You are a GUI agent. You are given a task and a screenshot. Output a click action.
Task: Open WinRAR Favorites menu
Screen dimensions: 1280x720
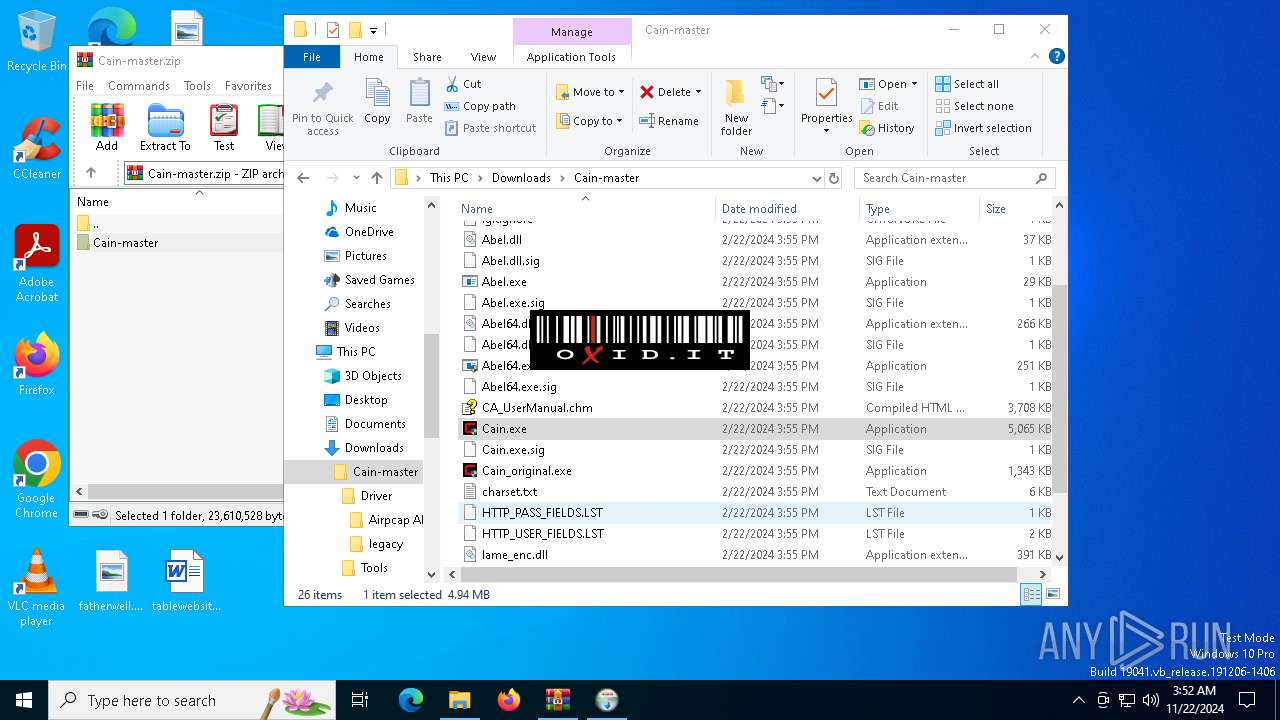[x=248, y=86]
